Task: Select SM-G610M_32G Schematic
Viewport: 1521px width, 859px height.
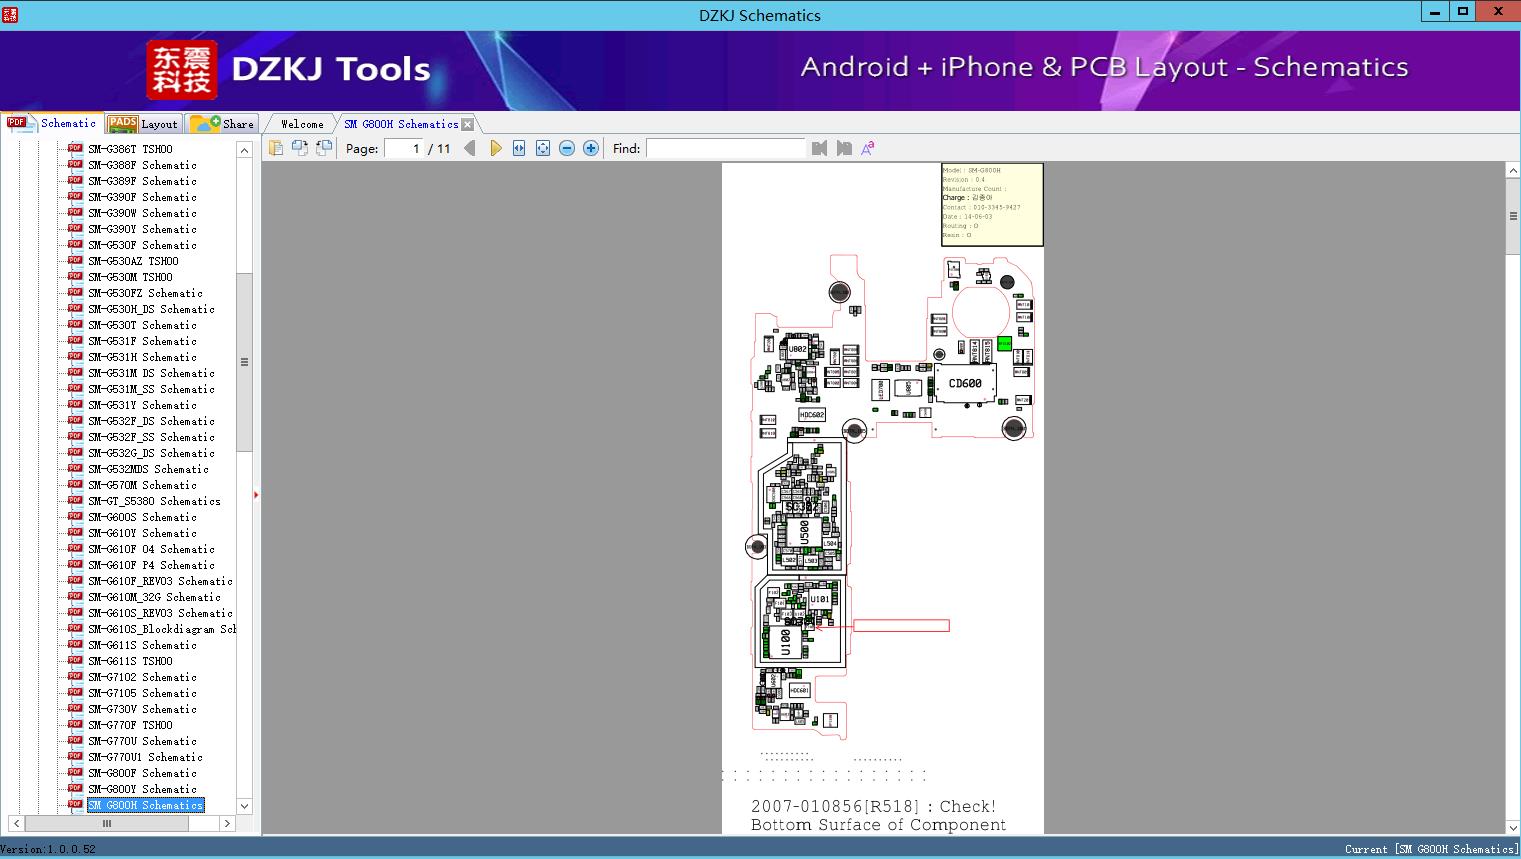Action: [154, 597]
